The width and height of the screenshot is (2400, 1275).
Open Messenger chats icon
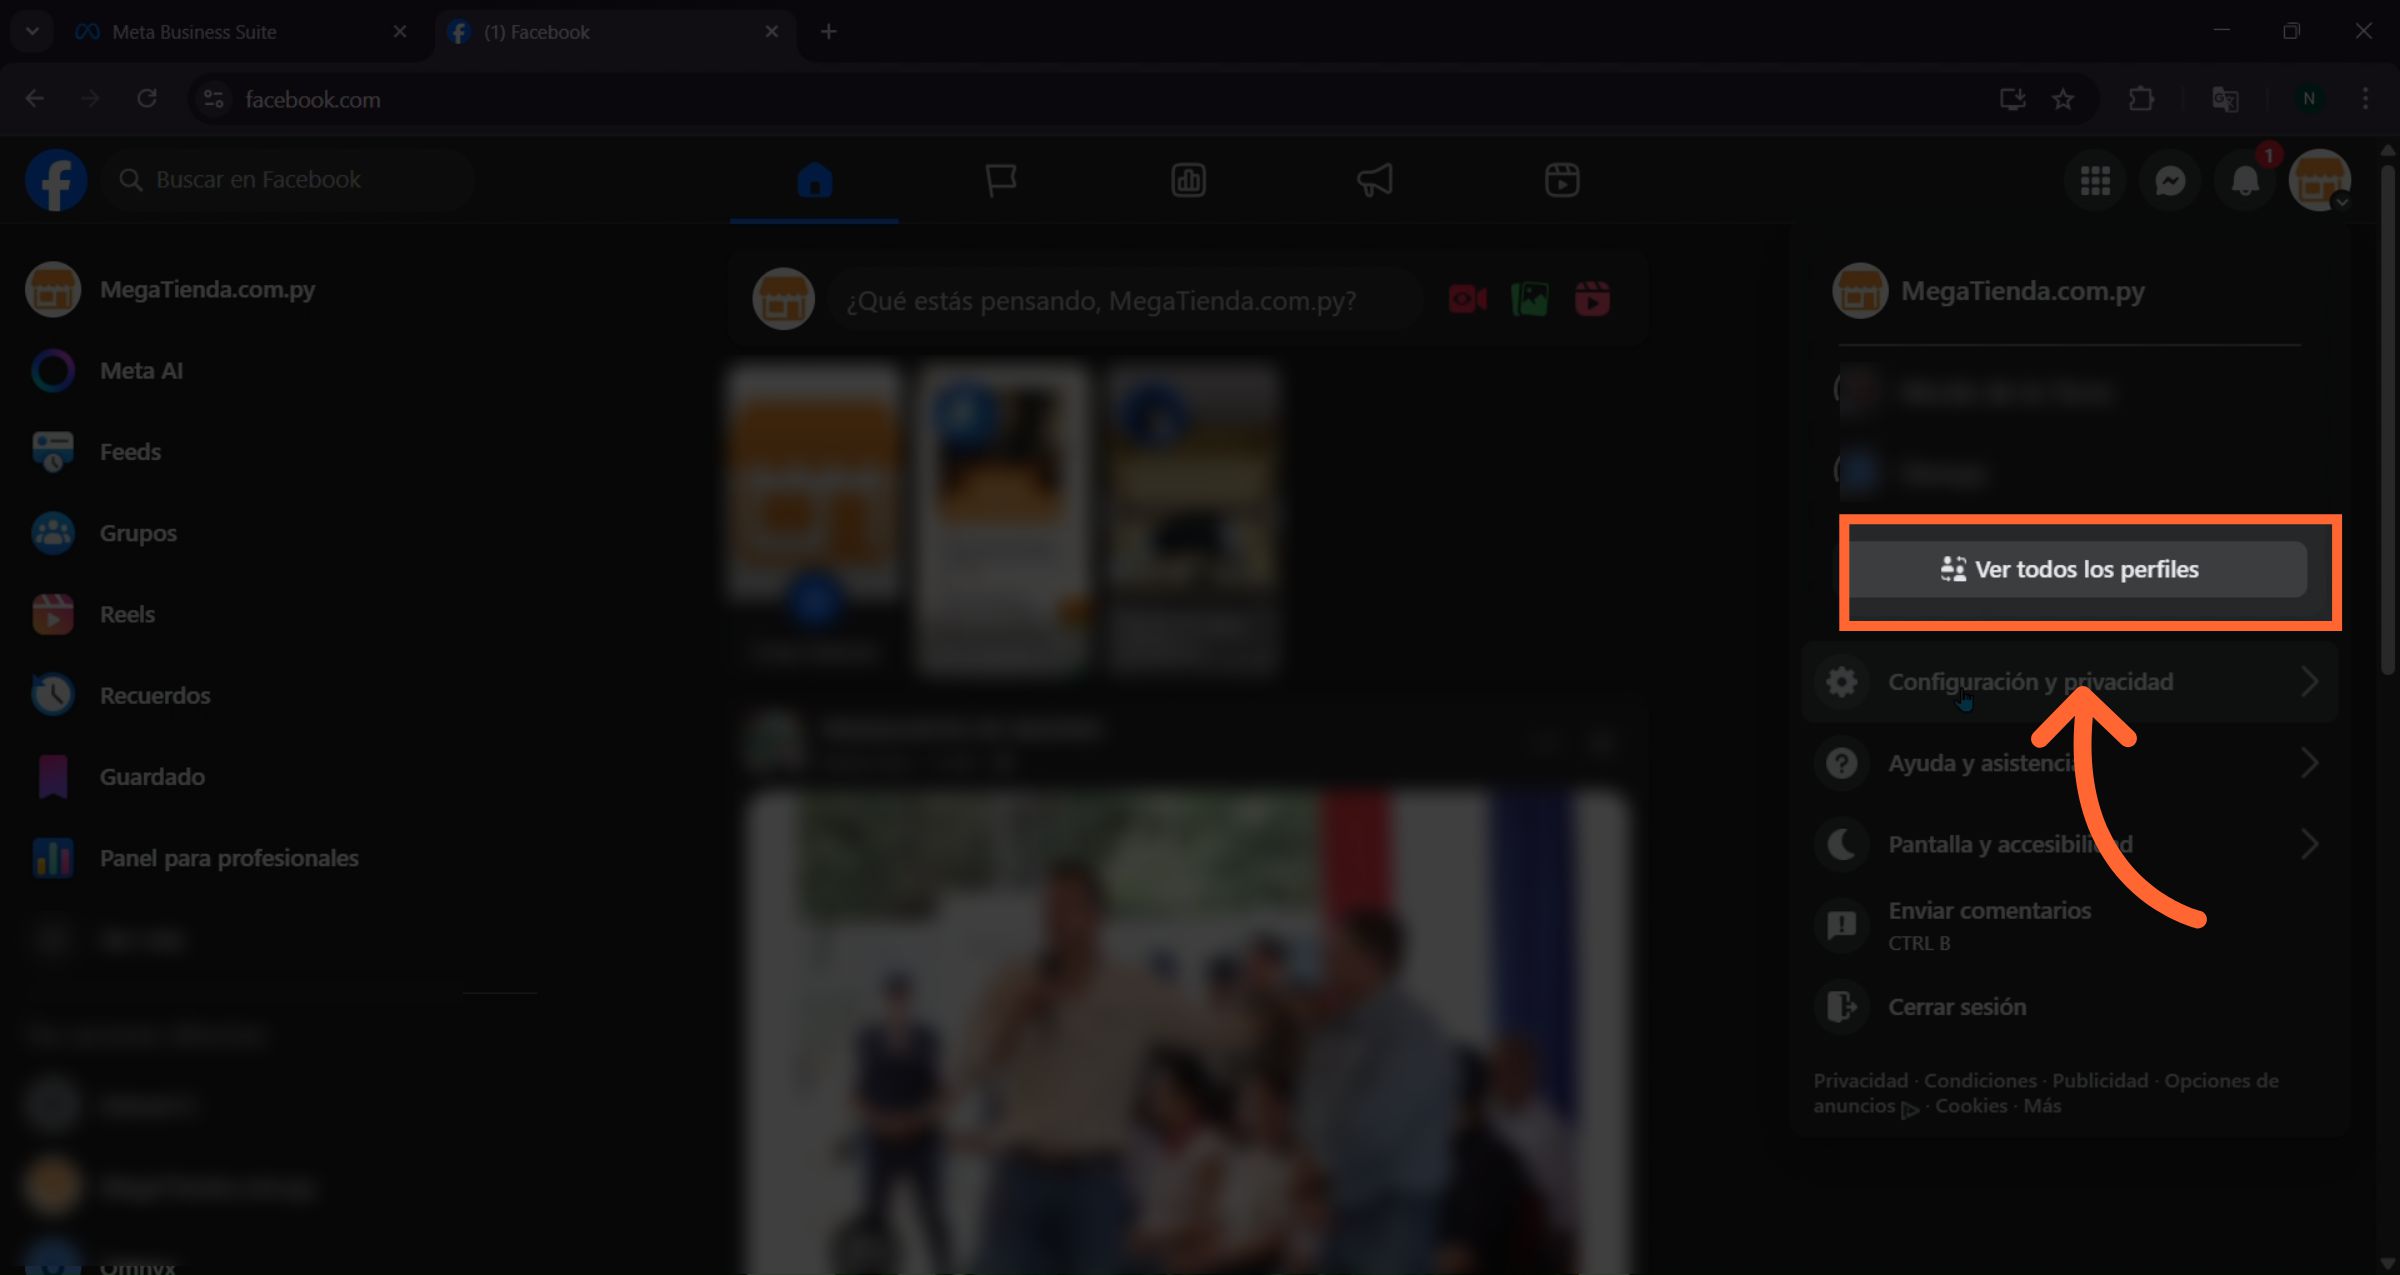pos(2169,180)
